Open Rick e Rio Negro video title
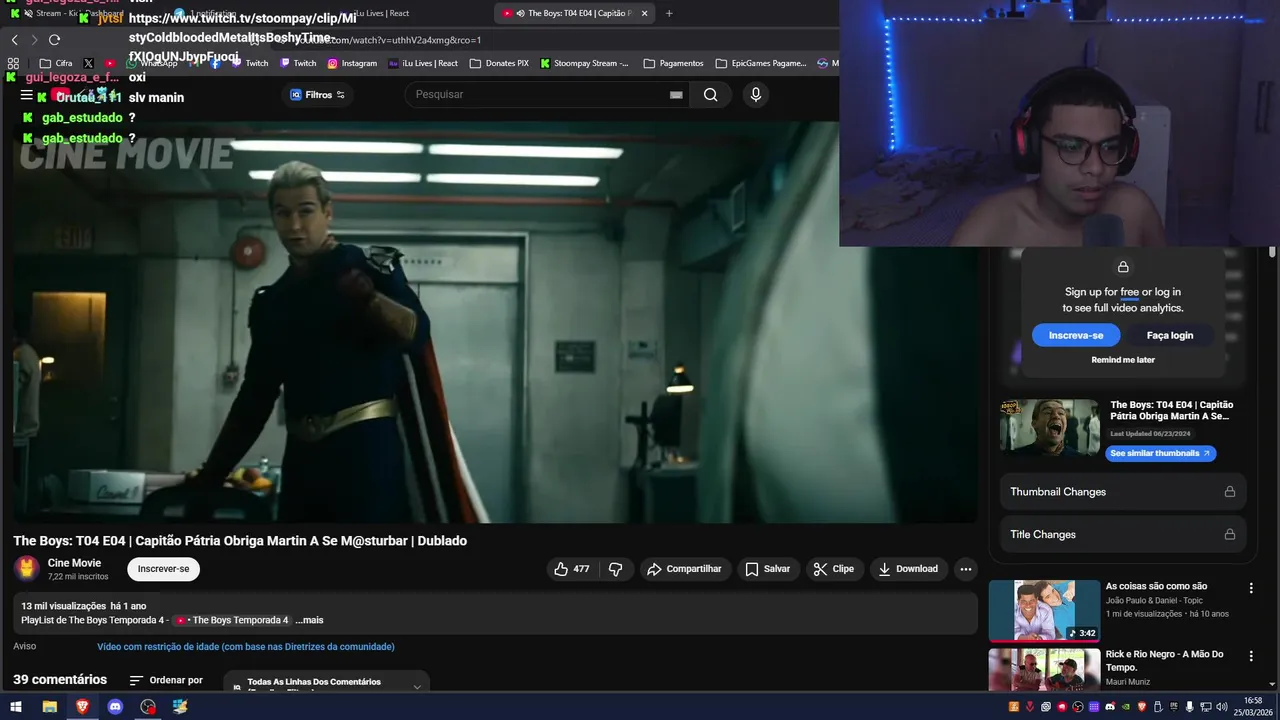 pos(1164,660)
